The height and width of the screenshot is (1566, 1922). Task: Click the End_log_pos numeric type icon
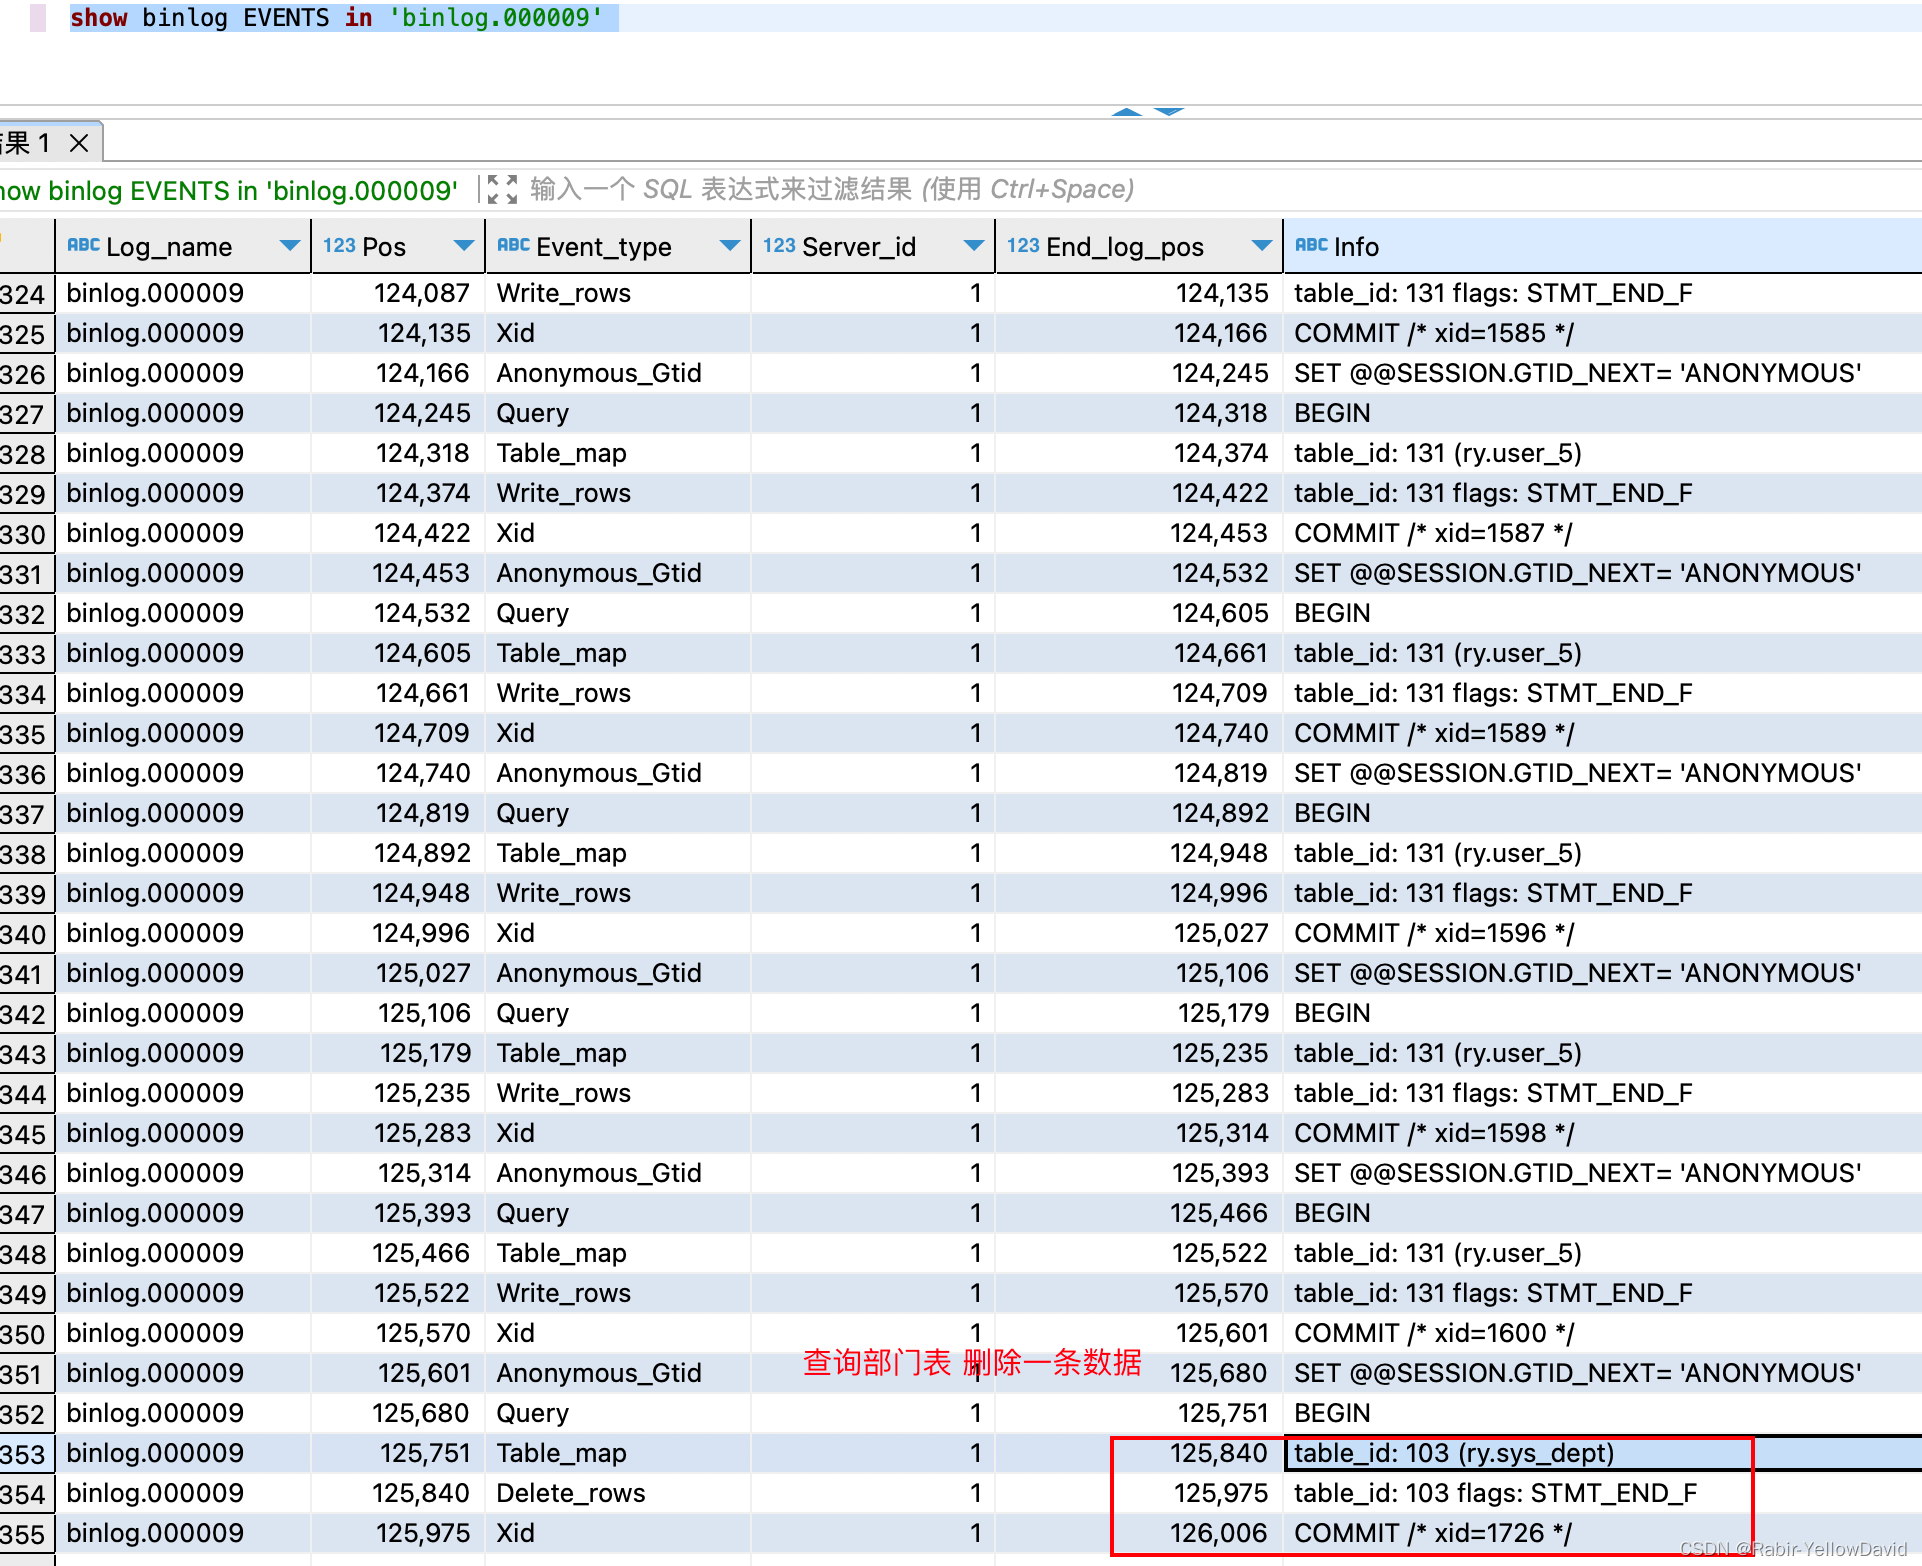click(1023, 245)
